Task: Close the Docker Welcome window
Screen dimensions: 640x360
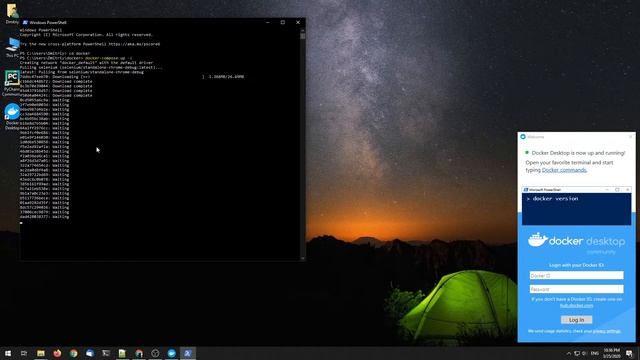Action: tap(631, 137)
